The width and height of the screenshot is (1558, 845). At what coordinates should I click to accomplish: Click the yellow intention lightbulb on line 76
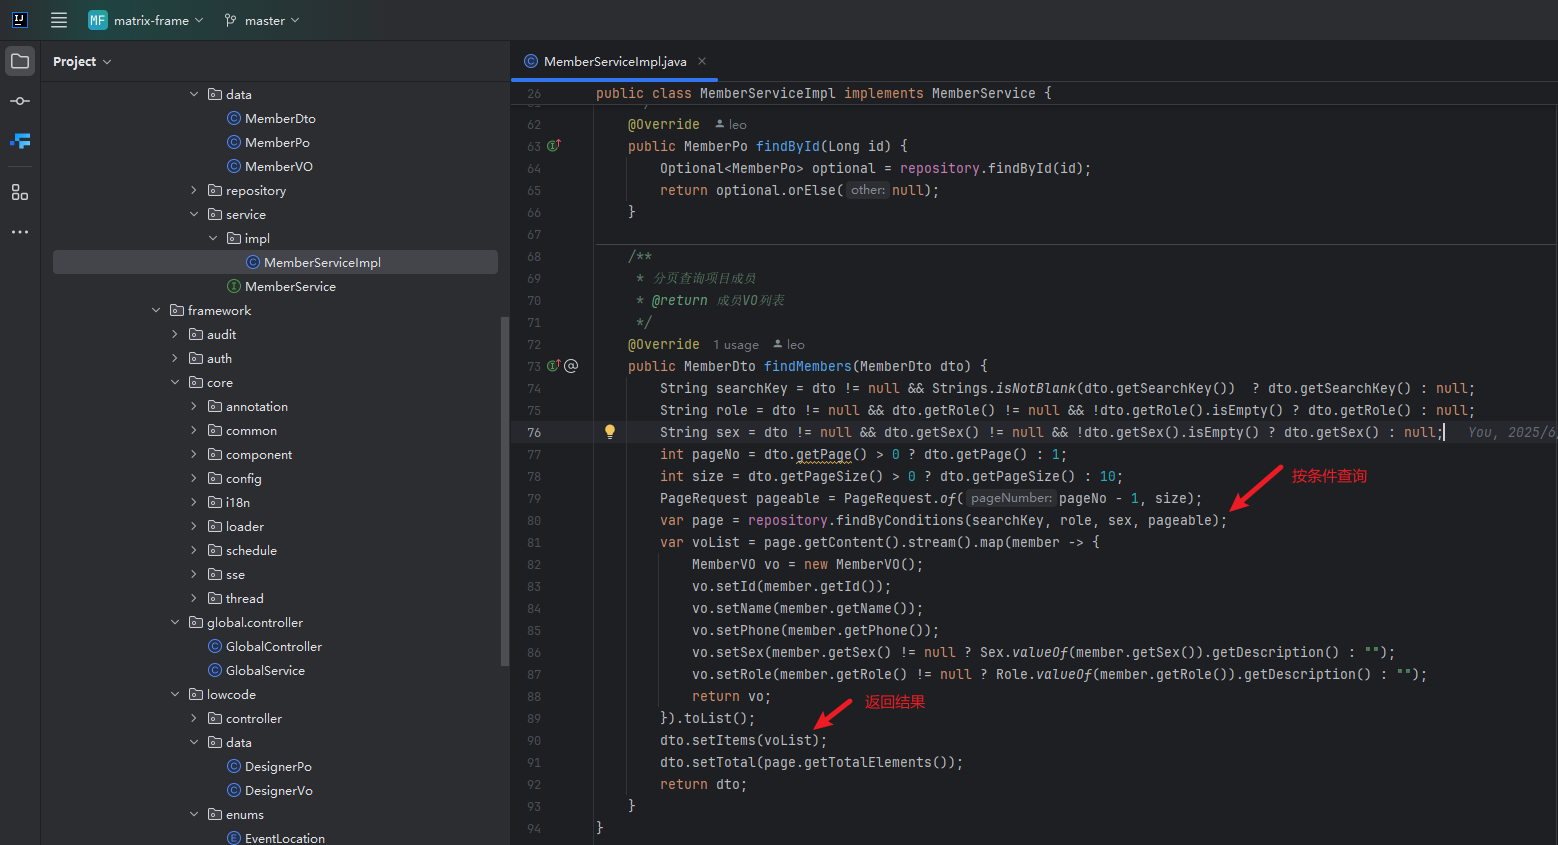point(610,432)
